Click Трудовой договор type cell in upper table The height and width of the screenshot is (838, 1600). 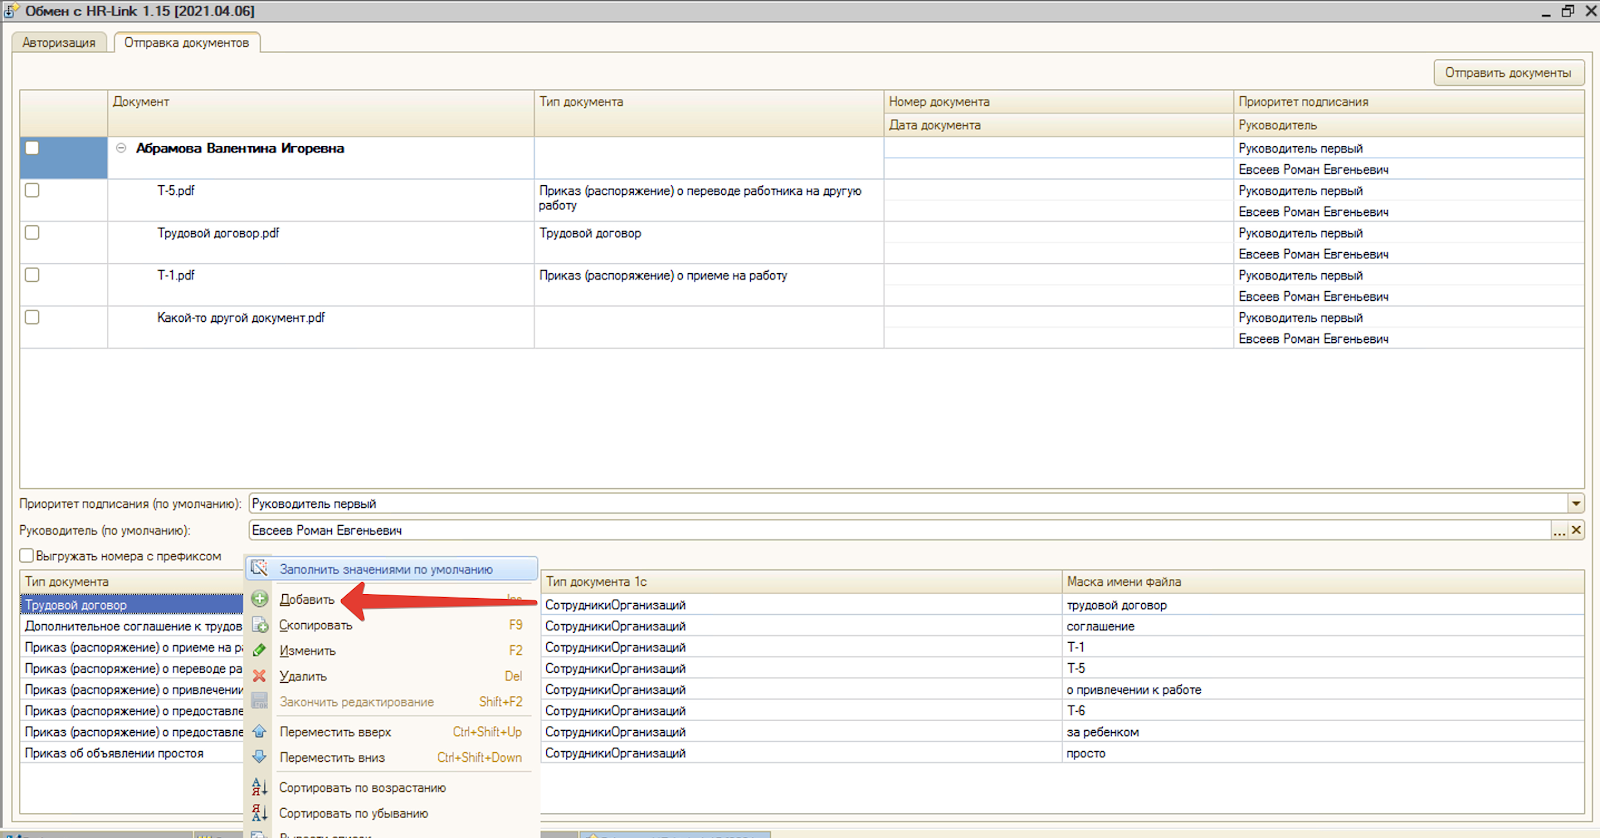pyautogui.click(x=709, y=243)
